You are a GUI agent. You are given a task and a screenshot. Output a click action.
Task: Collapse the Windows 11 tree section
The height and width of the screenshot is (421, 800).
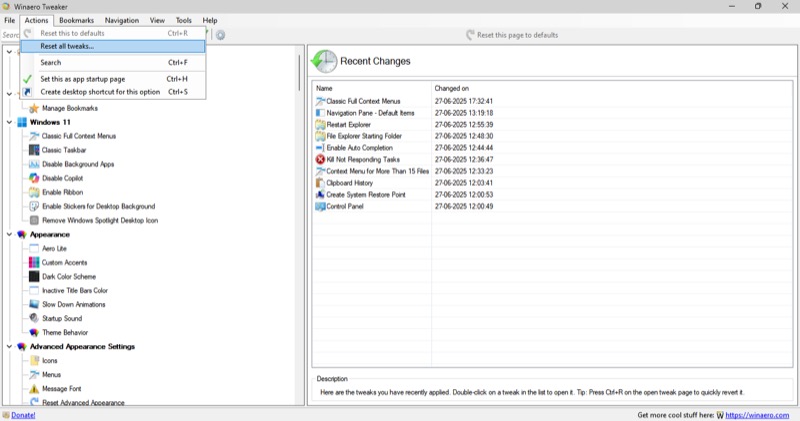9,122
